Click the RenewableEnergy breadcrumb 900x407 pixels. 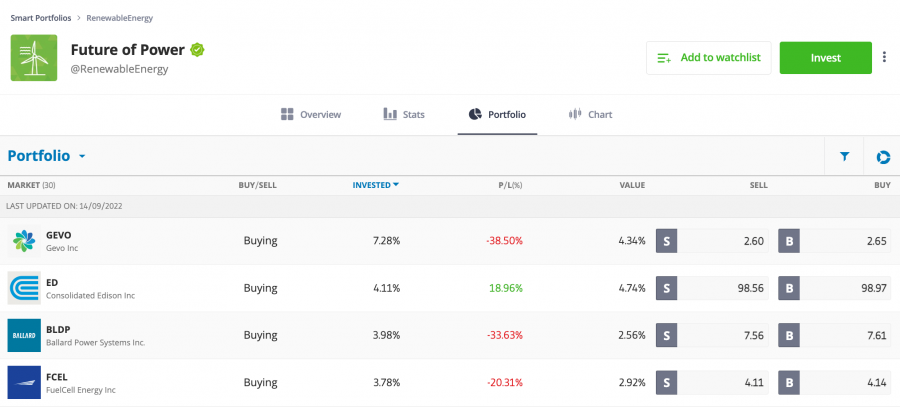point(120,18)
